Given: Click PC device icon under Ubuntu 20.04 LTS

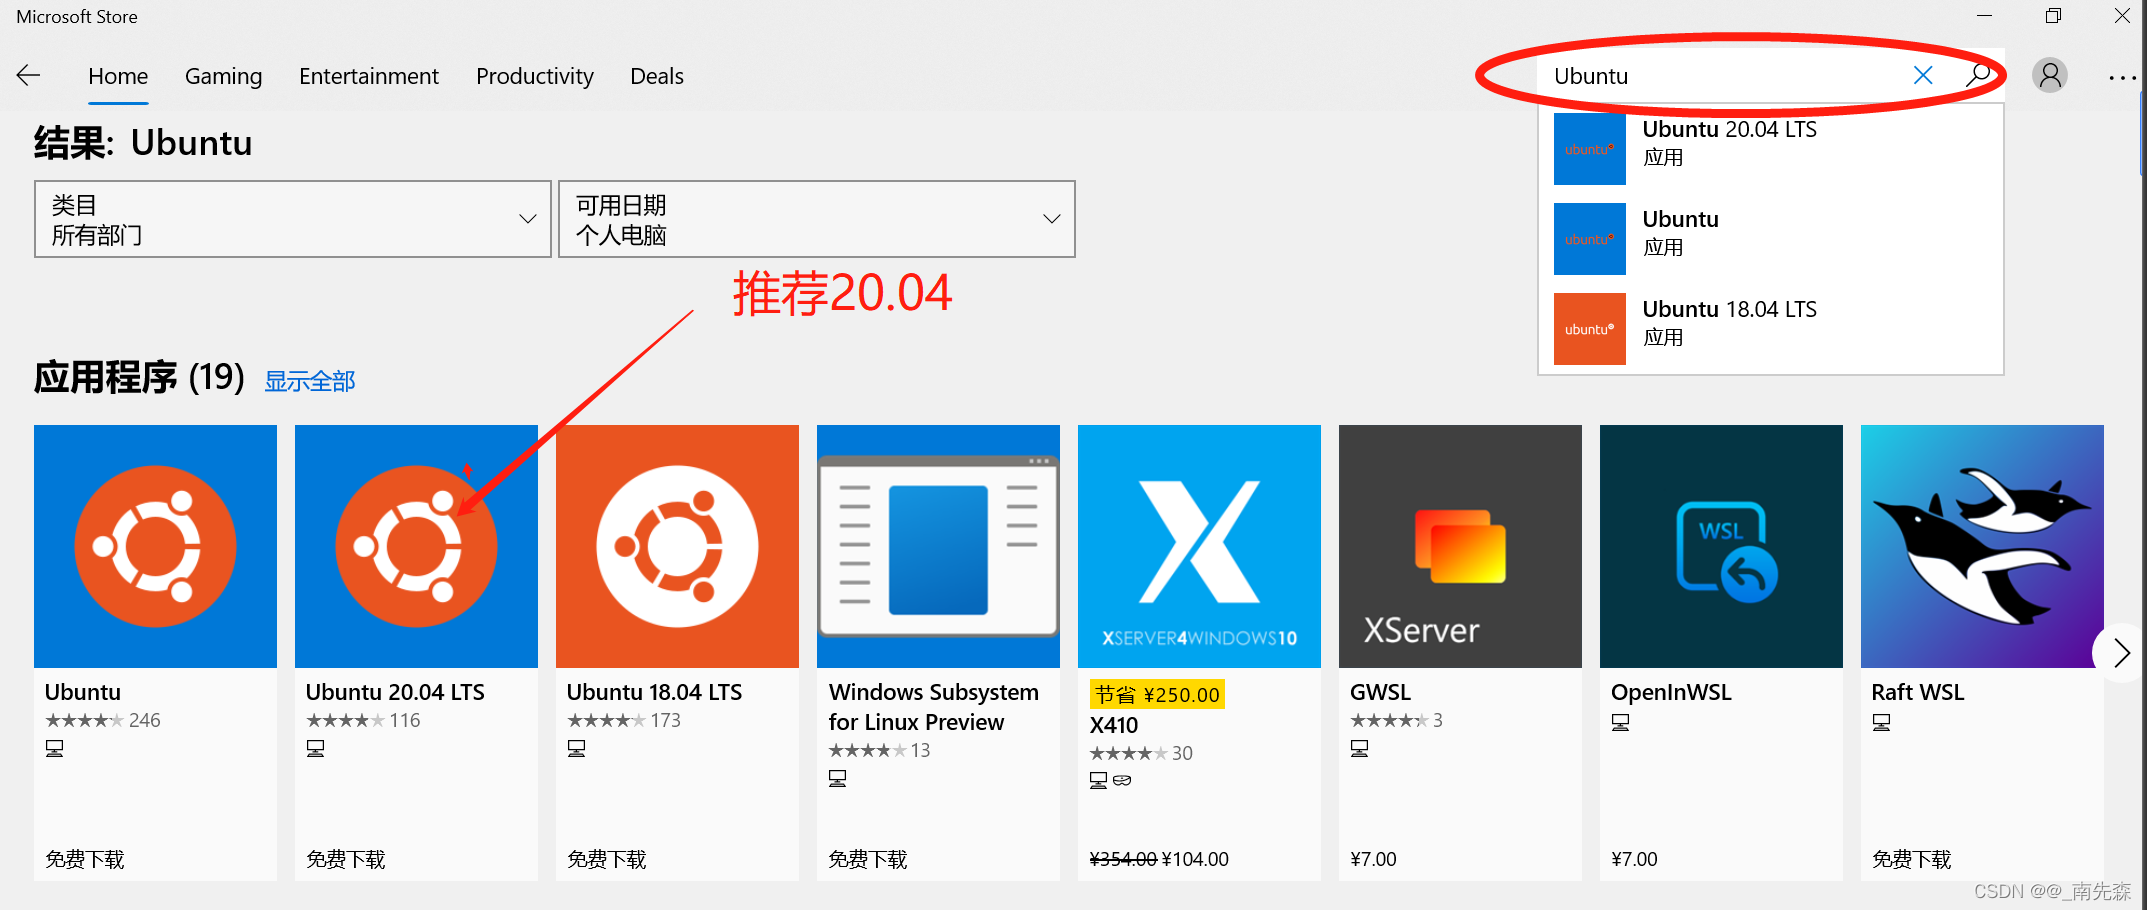Looking at the screenshot, I should coord(316,748).
